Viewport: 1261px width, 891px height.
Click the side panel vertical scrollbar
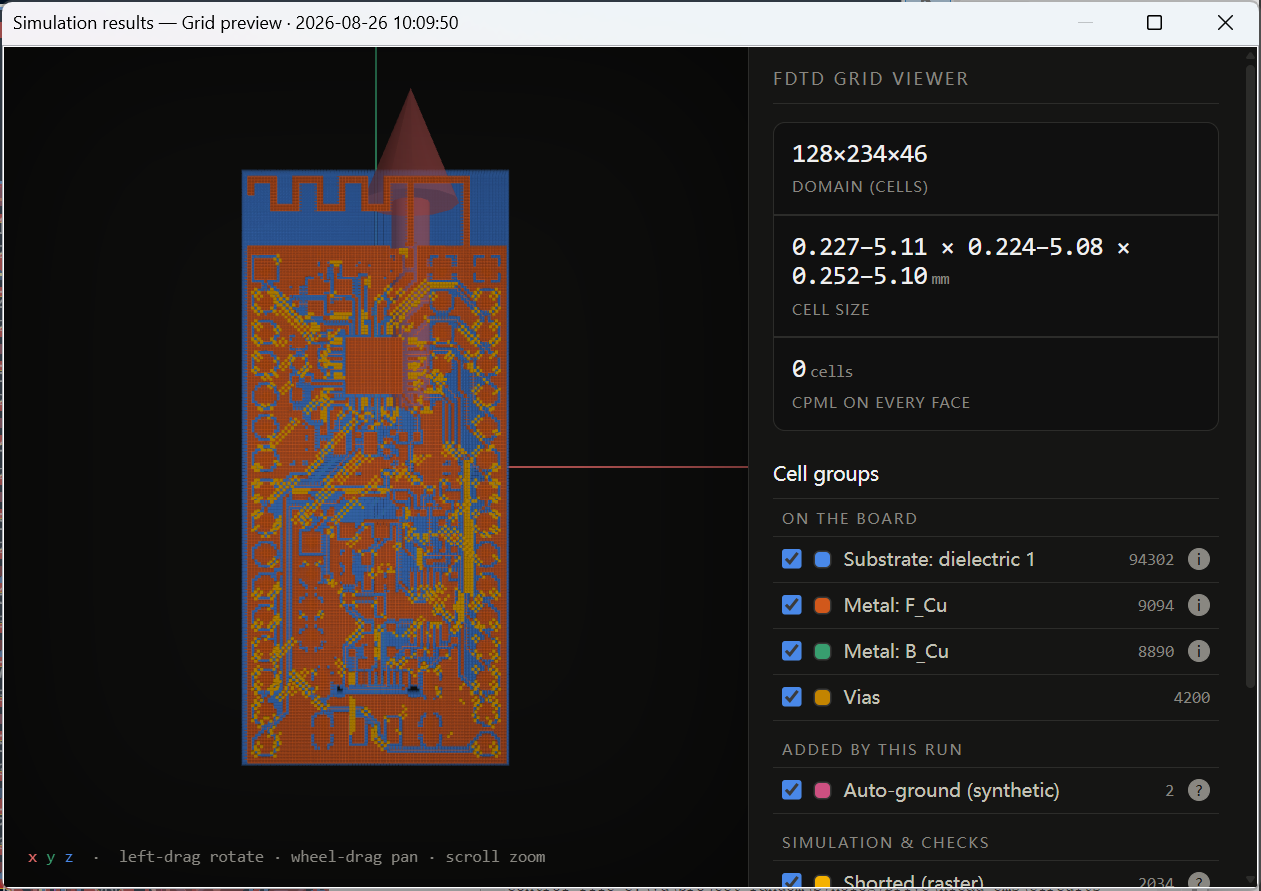1250,375
